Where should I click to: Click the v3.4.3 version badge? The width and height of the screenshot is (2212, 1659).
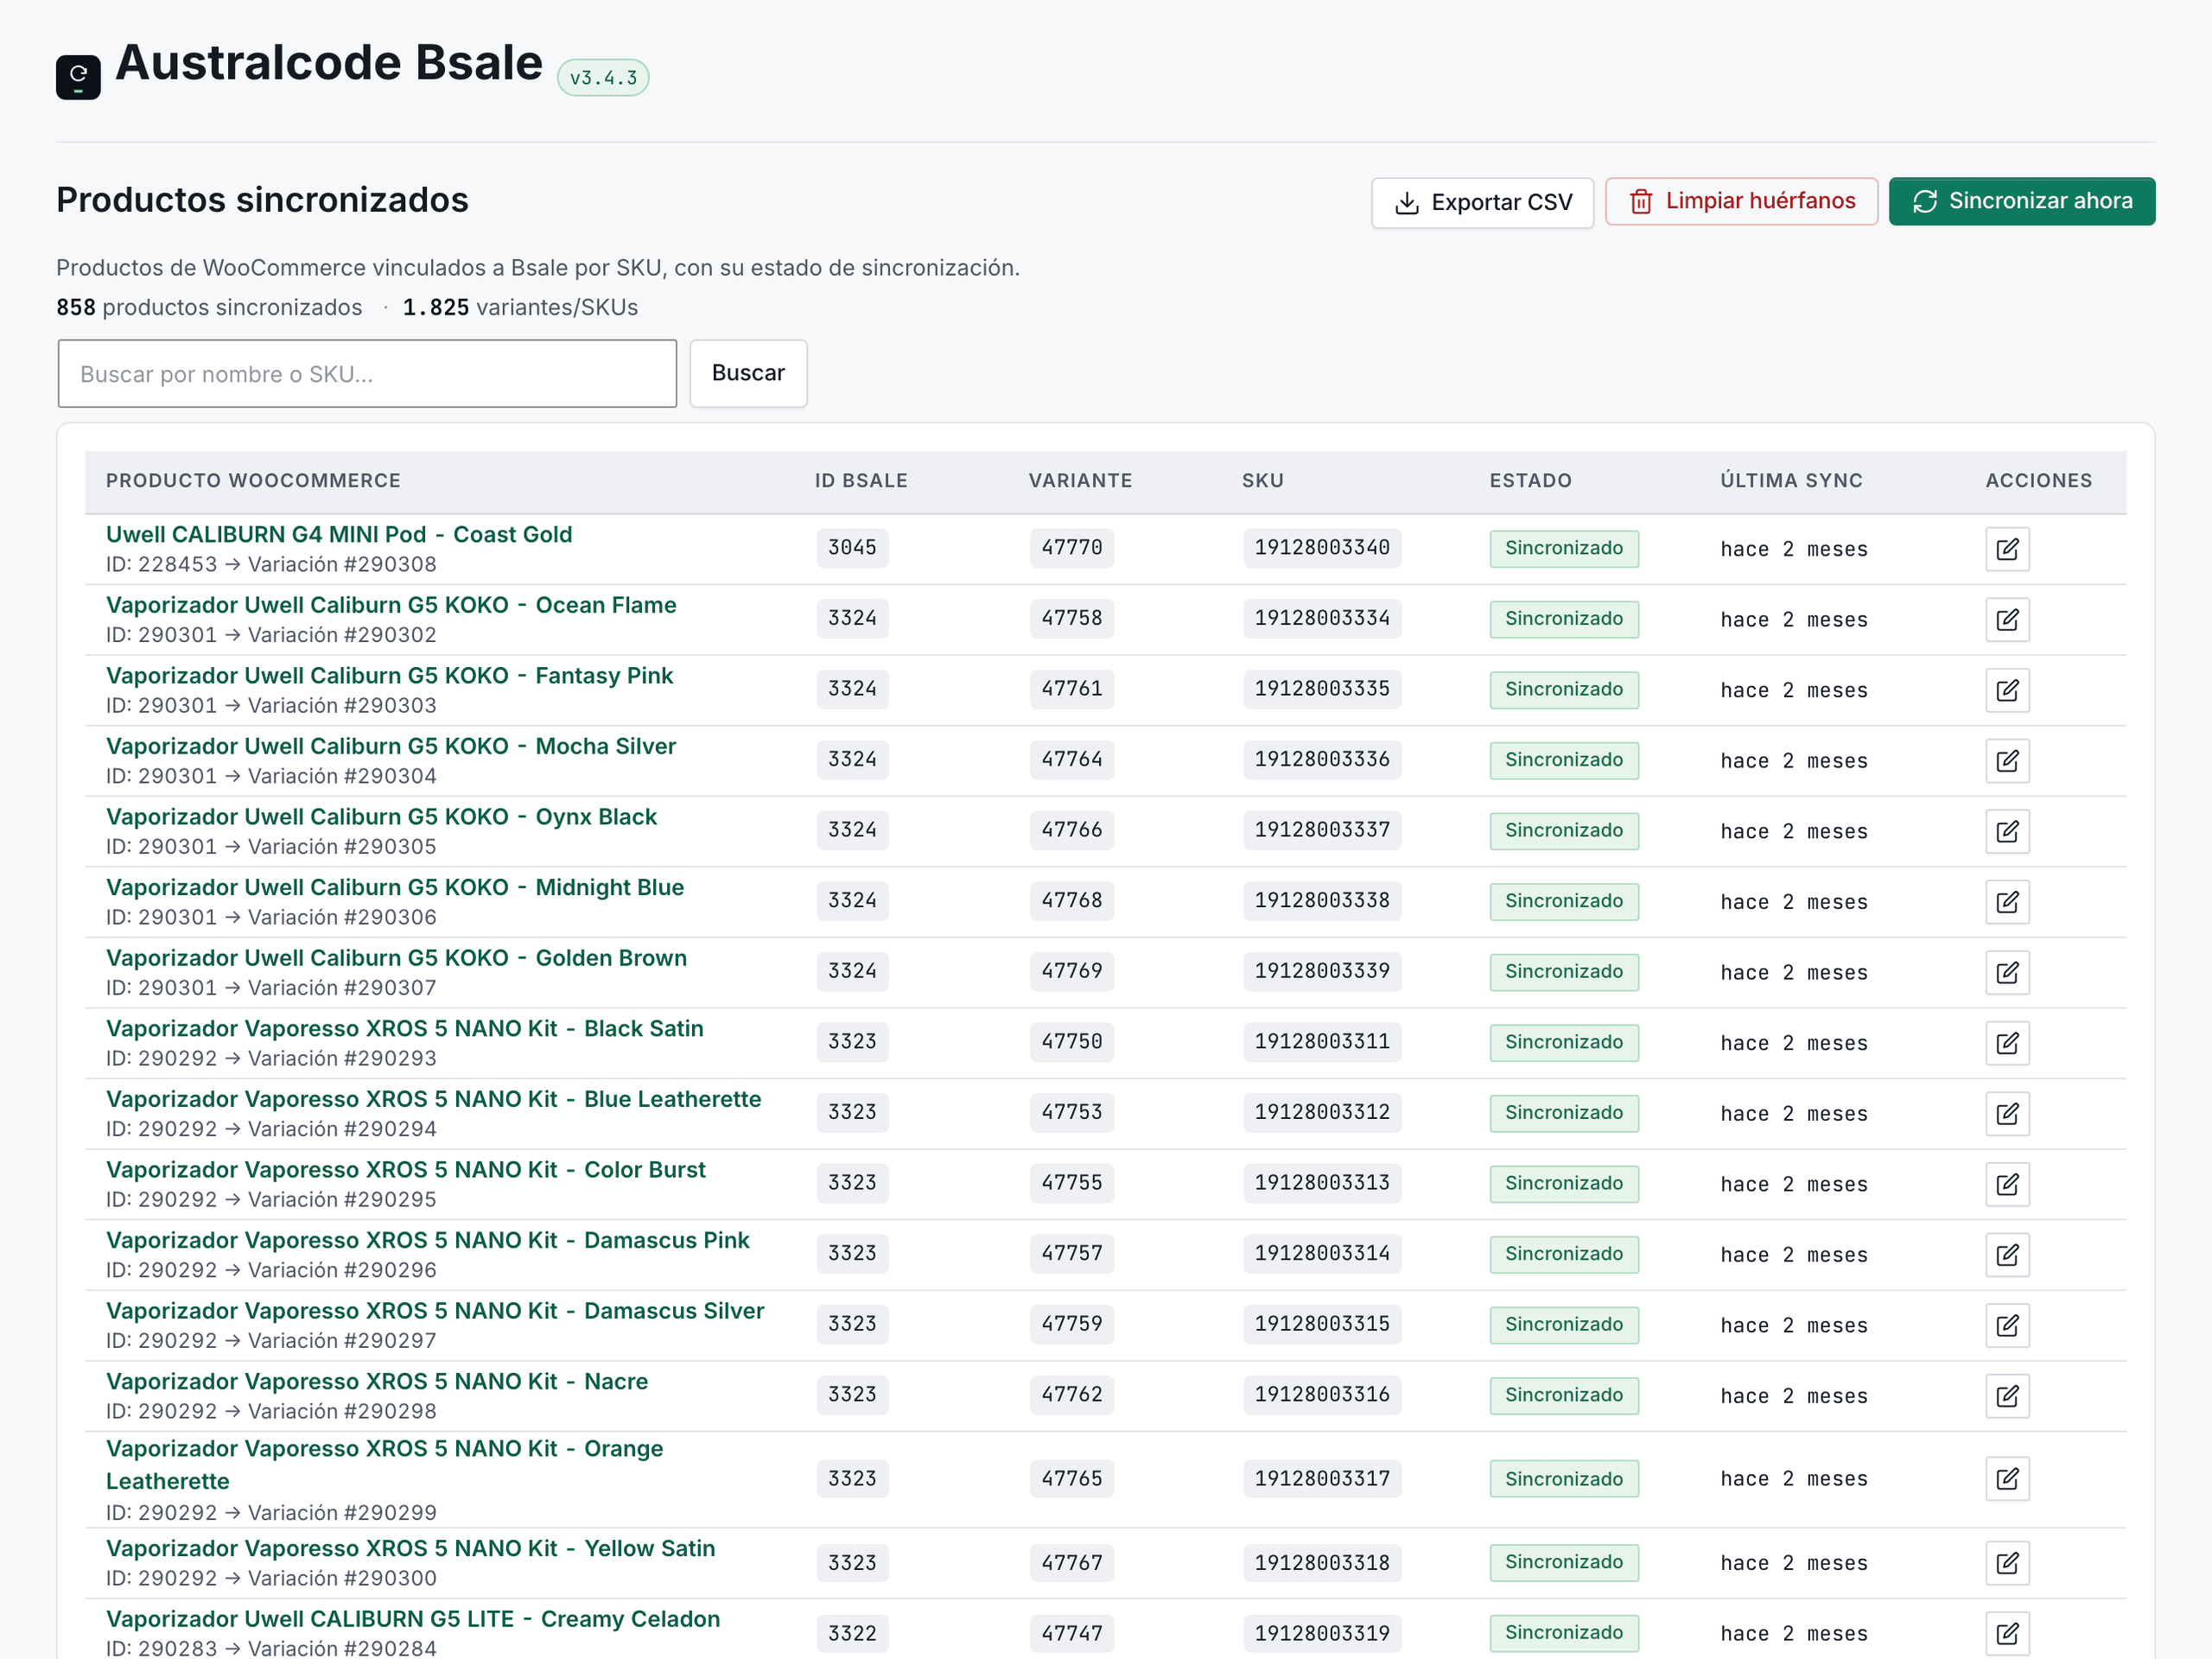[603, 77]
